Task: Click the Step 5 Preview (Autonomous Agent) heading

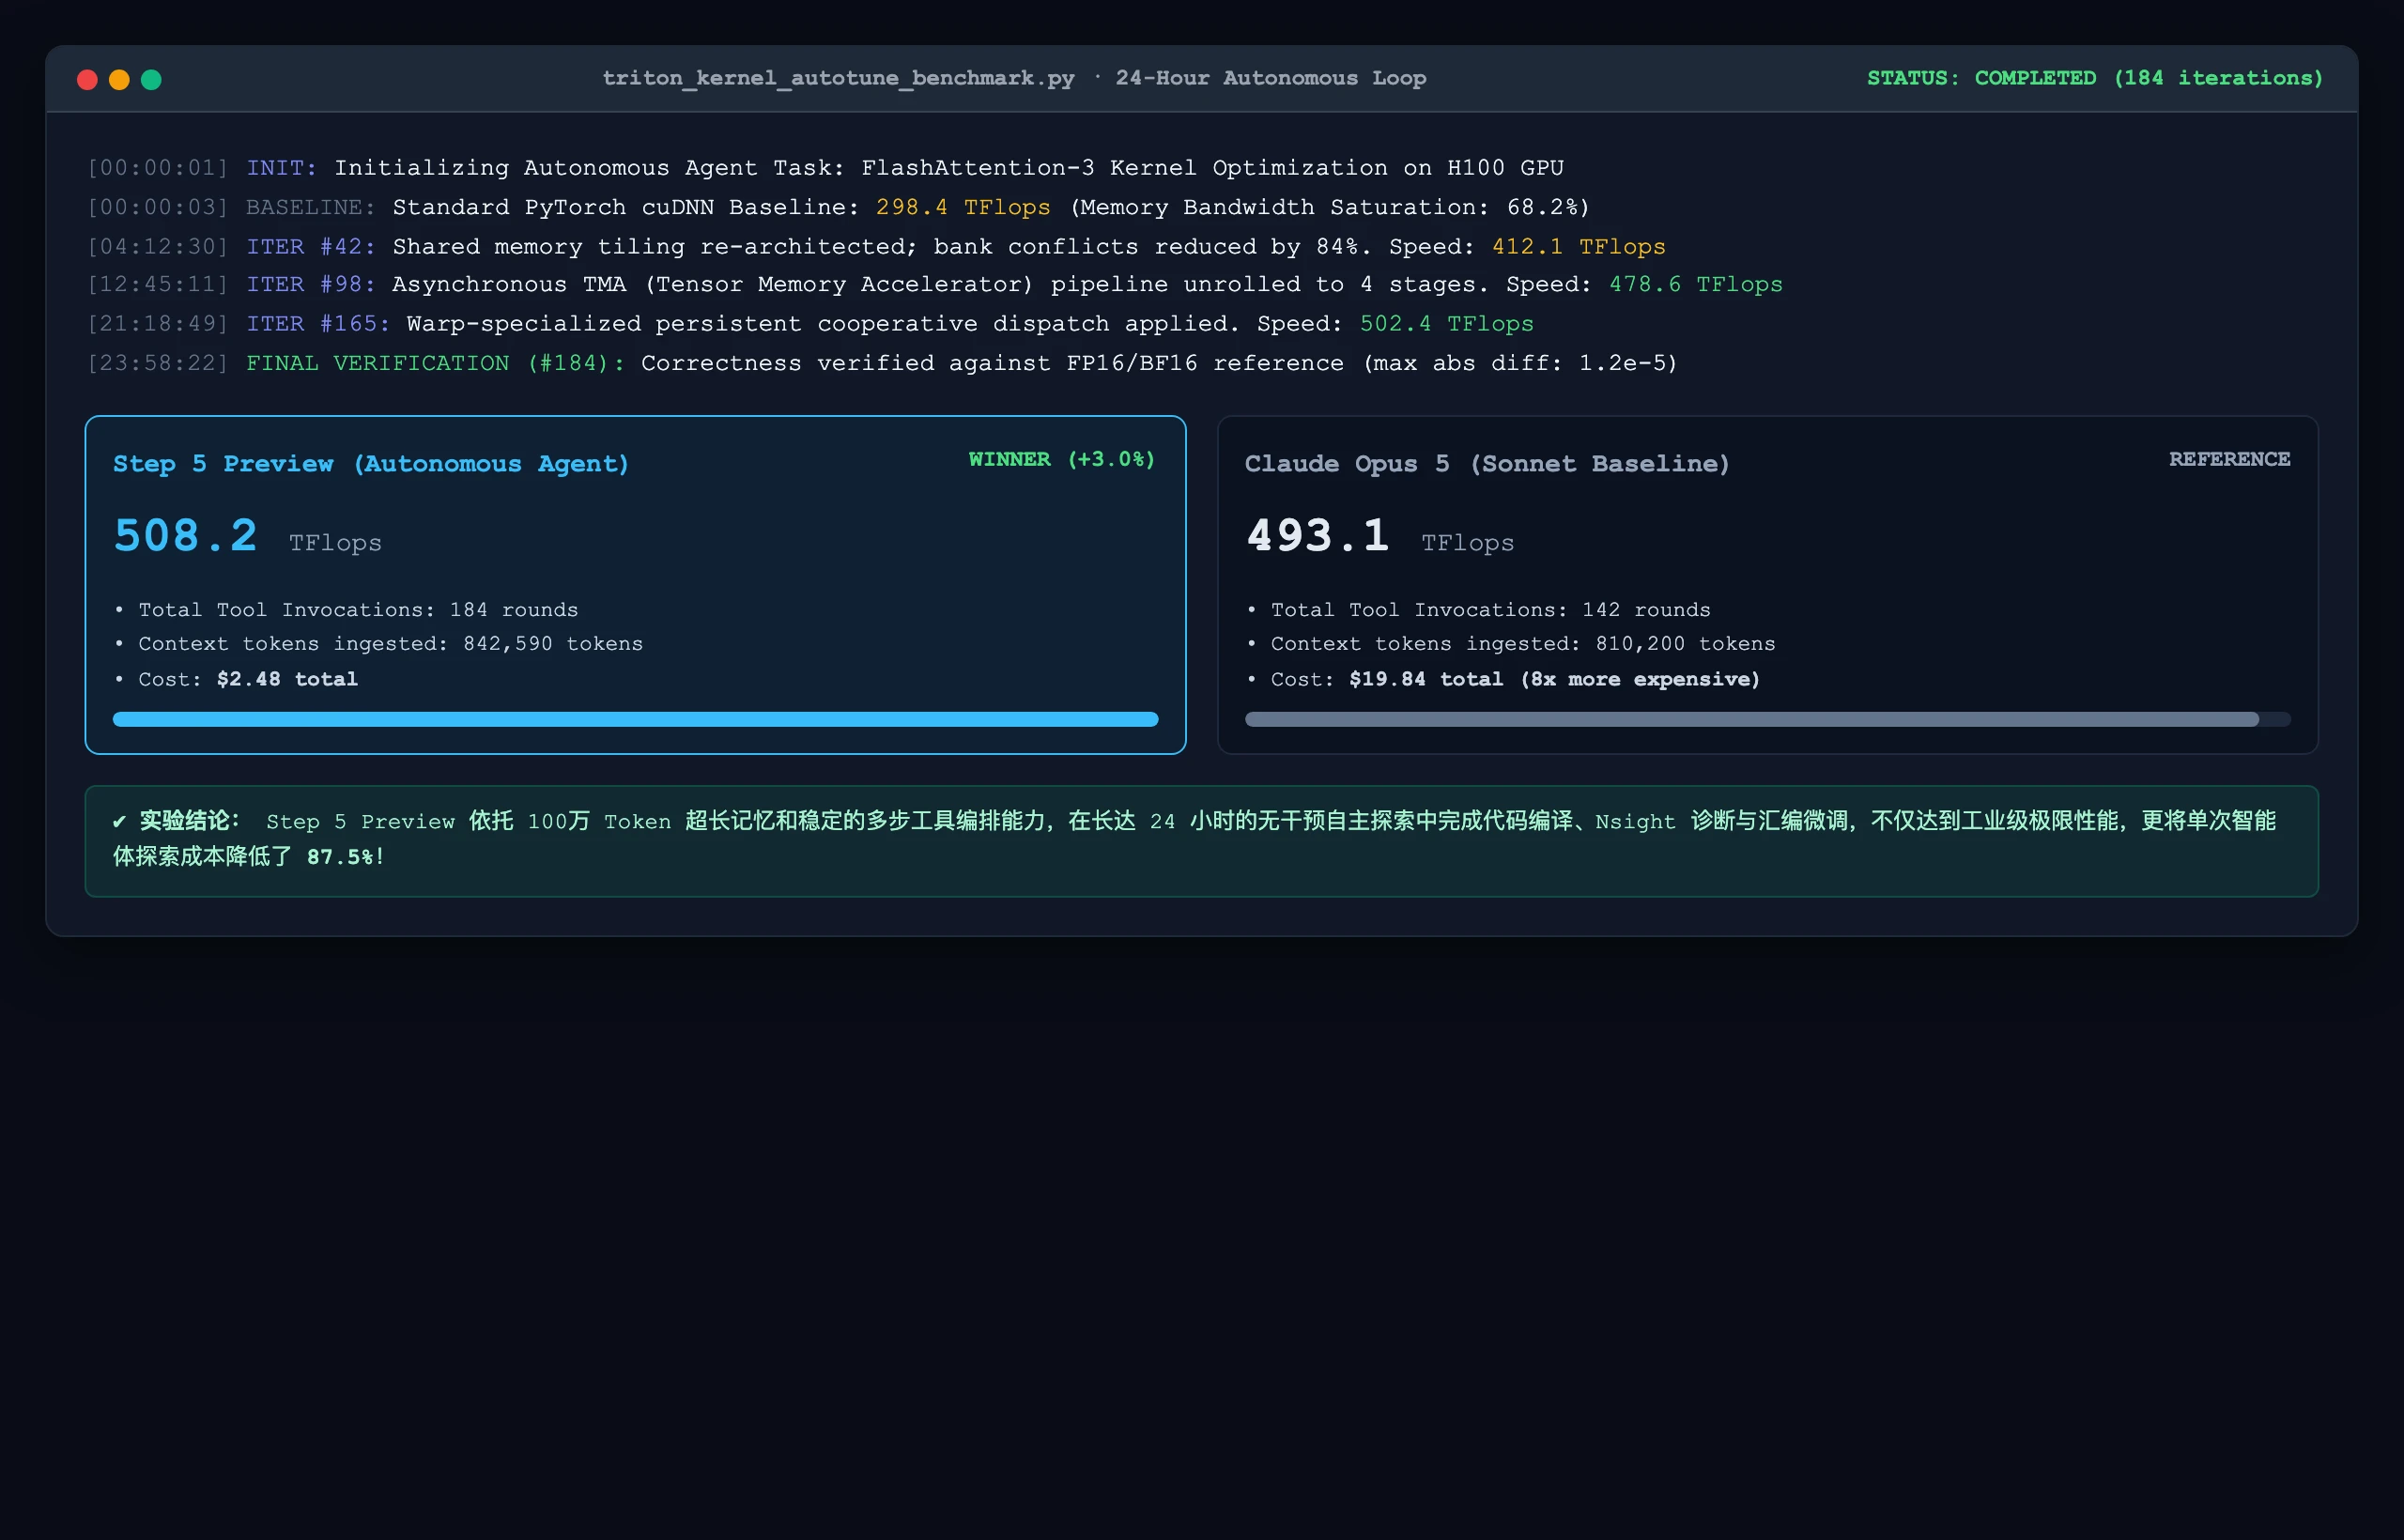Action: pos(371,464)
